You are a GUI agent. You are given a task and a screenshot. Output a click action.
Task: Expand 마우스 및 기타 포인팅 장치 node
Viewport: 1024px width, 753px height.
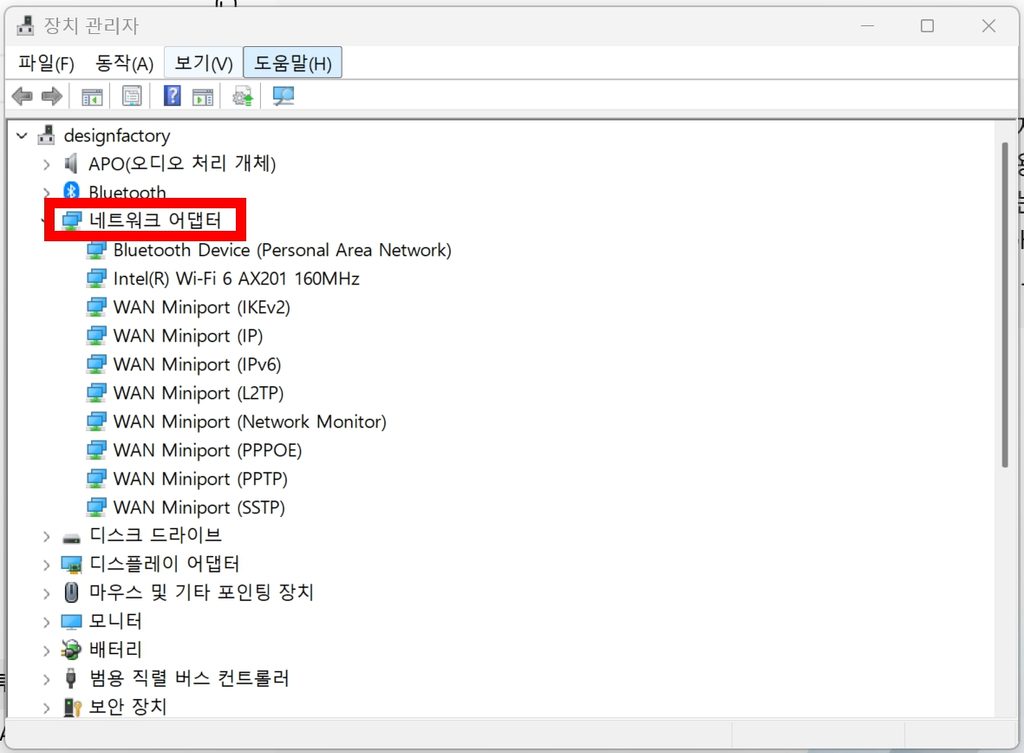[x=46, y=594]
